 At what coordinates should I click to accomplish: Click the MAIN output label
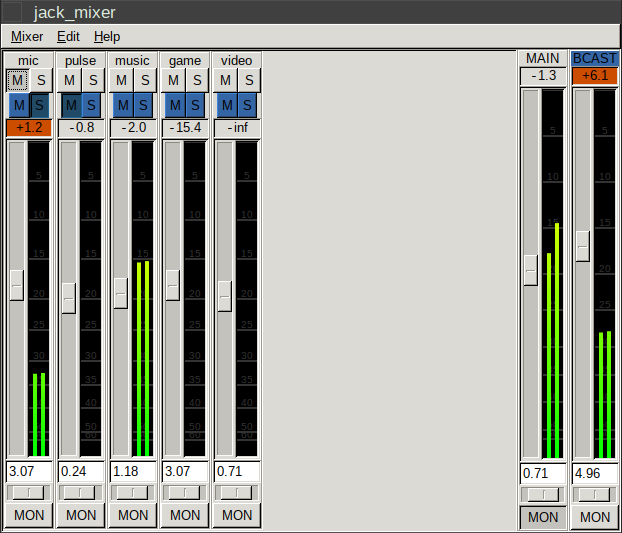[543, 59]
